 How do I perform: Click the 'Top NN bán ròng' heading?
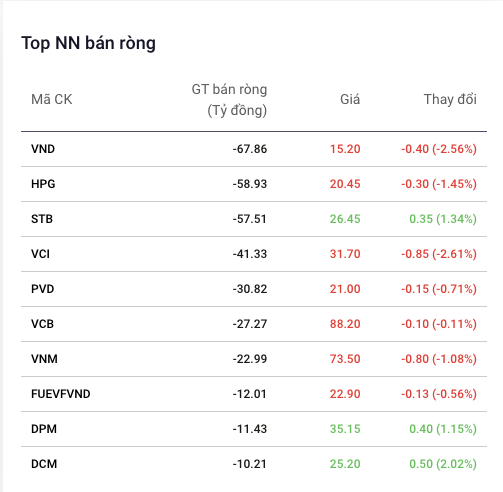[x=88, y=43]
